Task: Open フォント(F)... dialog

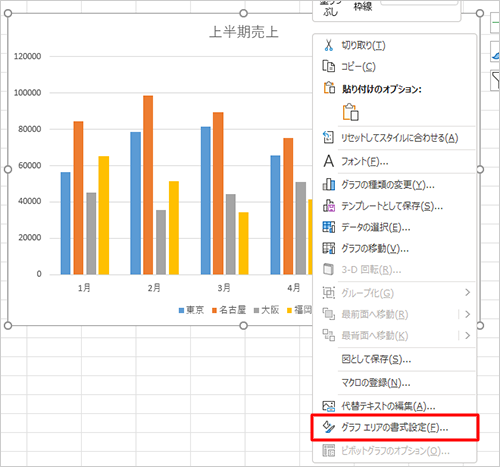Action: 394,161
